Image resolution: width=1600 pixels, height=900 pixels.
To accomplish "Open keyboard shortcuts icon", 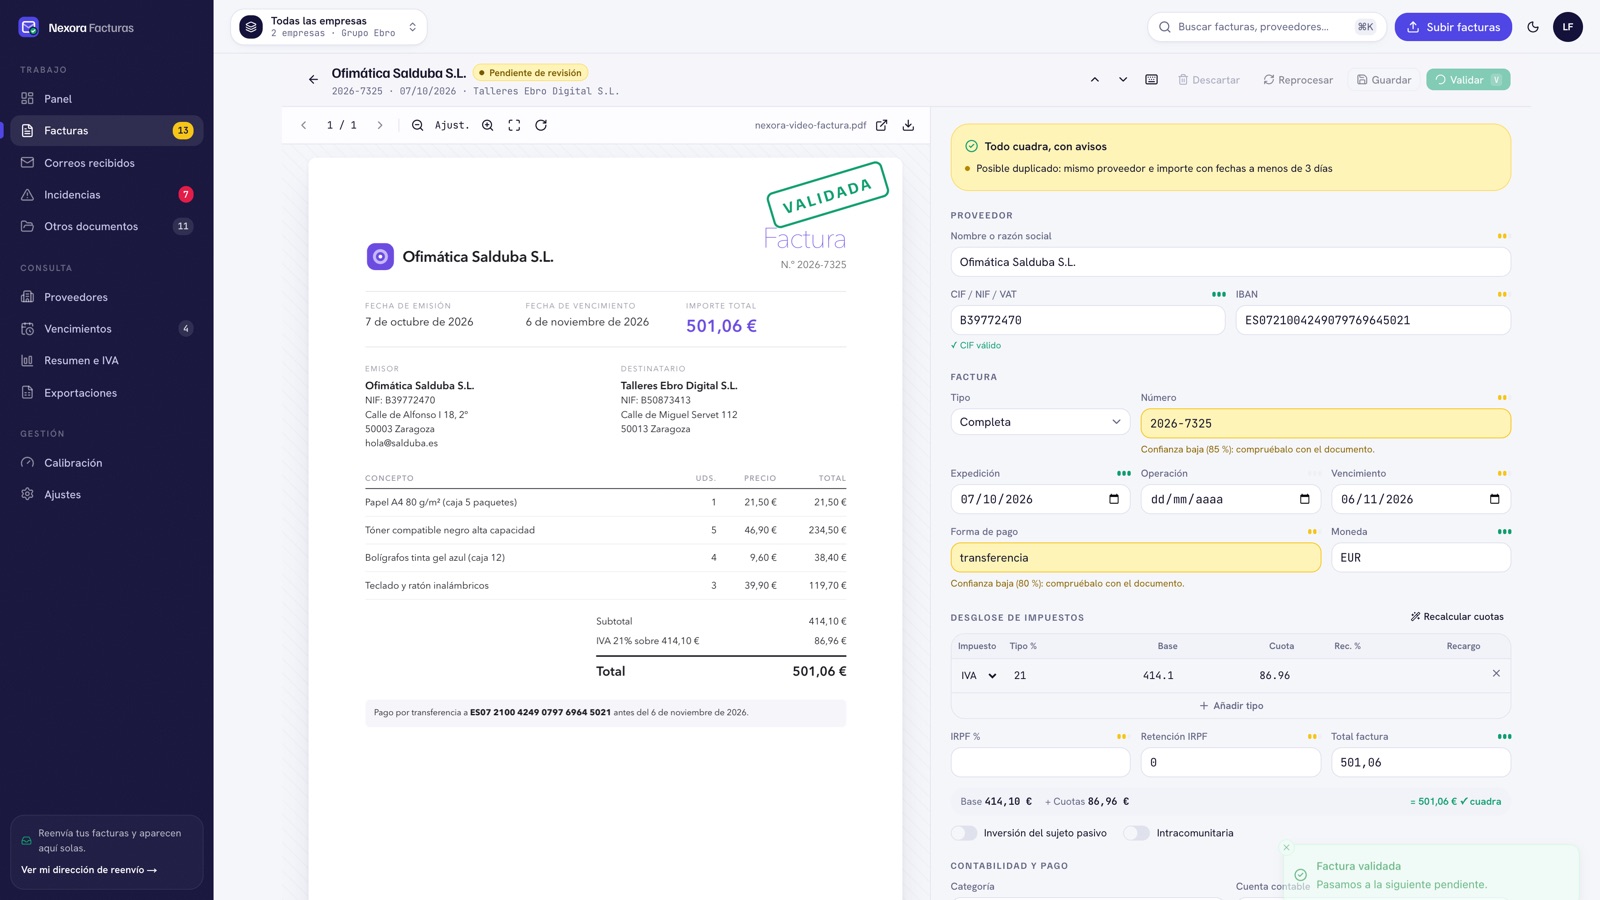I will [x=1152, y=79].
